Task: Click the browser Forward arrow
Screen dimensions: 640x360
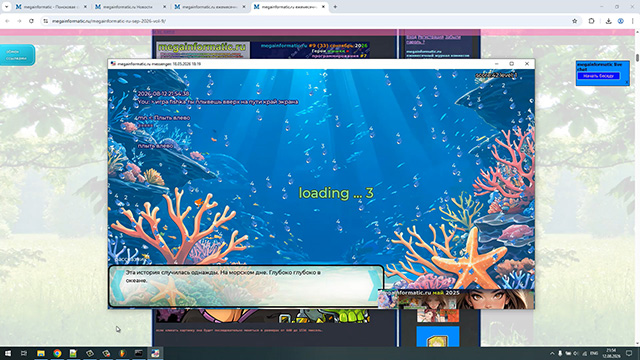Action: point(19,21)
